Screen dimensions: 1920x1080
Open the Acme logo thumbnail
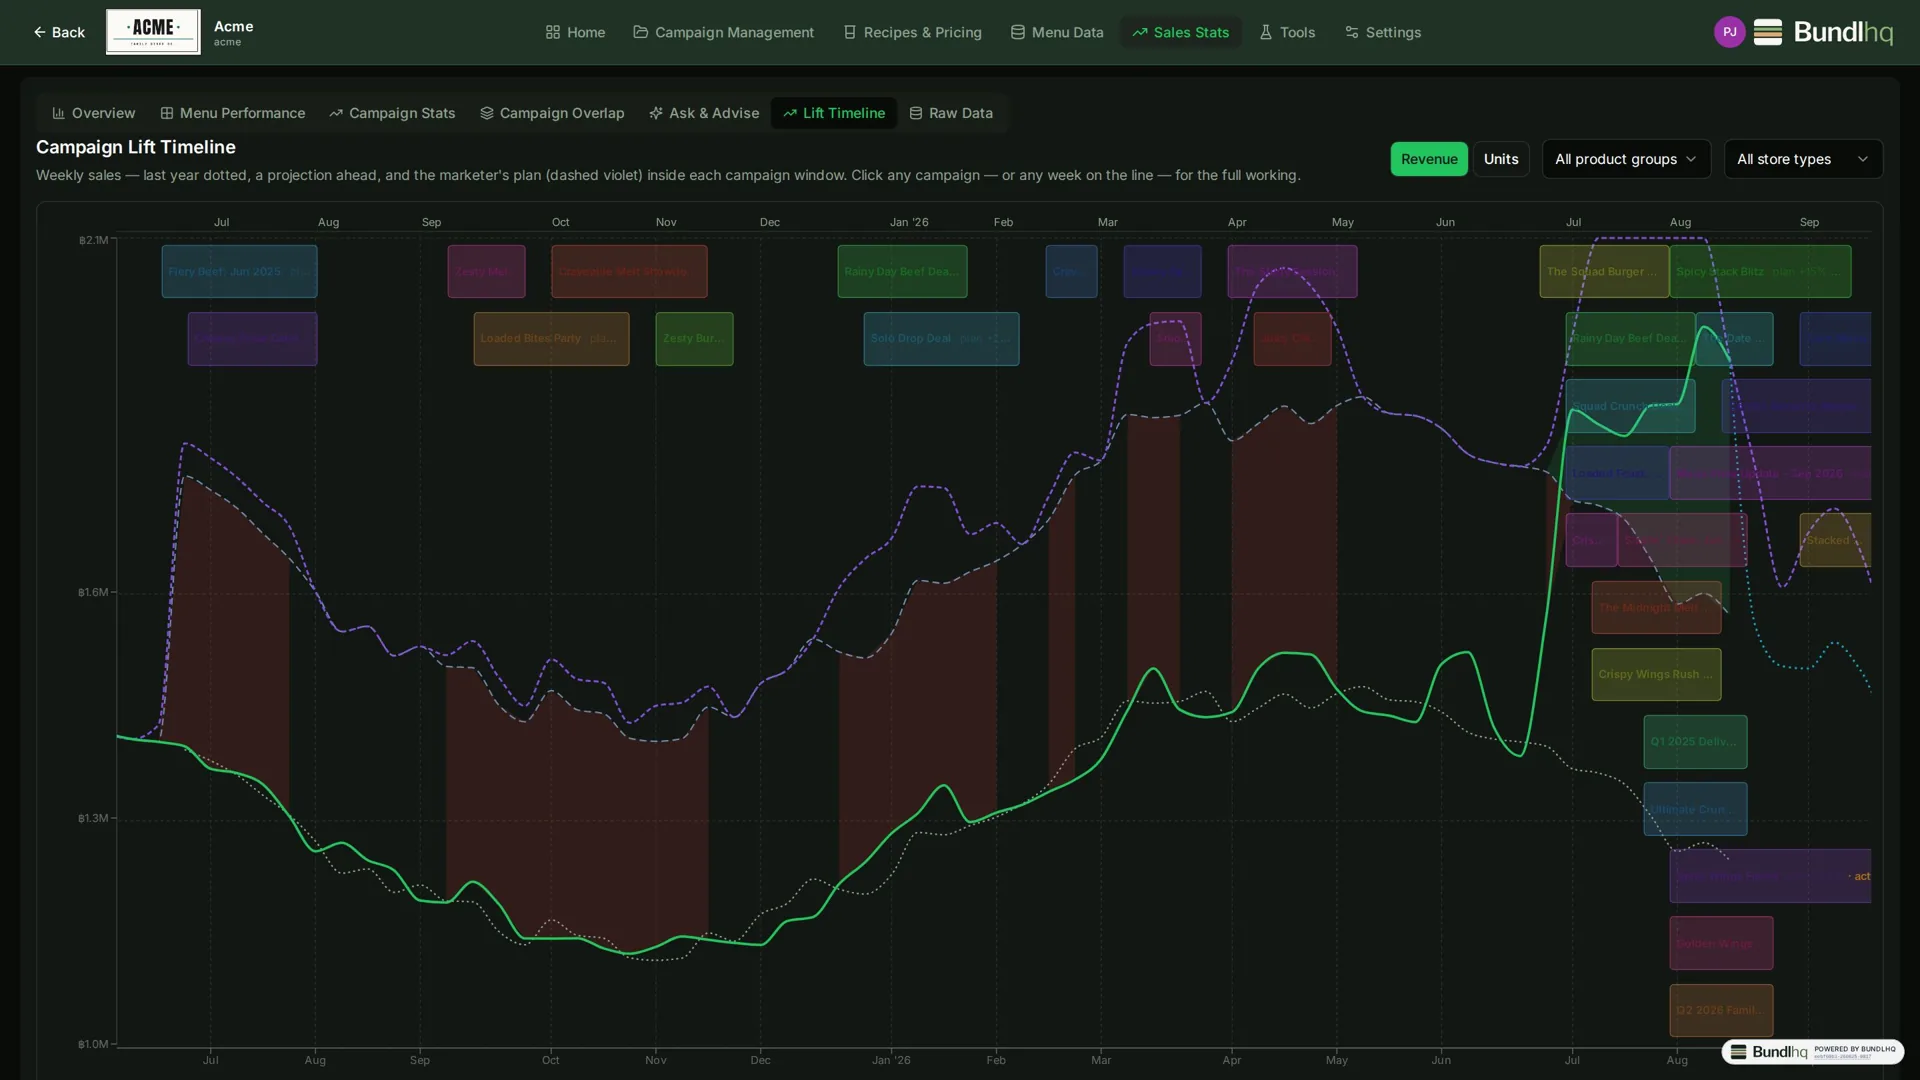(x=153, y=32)
